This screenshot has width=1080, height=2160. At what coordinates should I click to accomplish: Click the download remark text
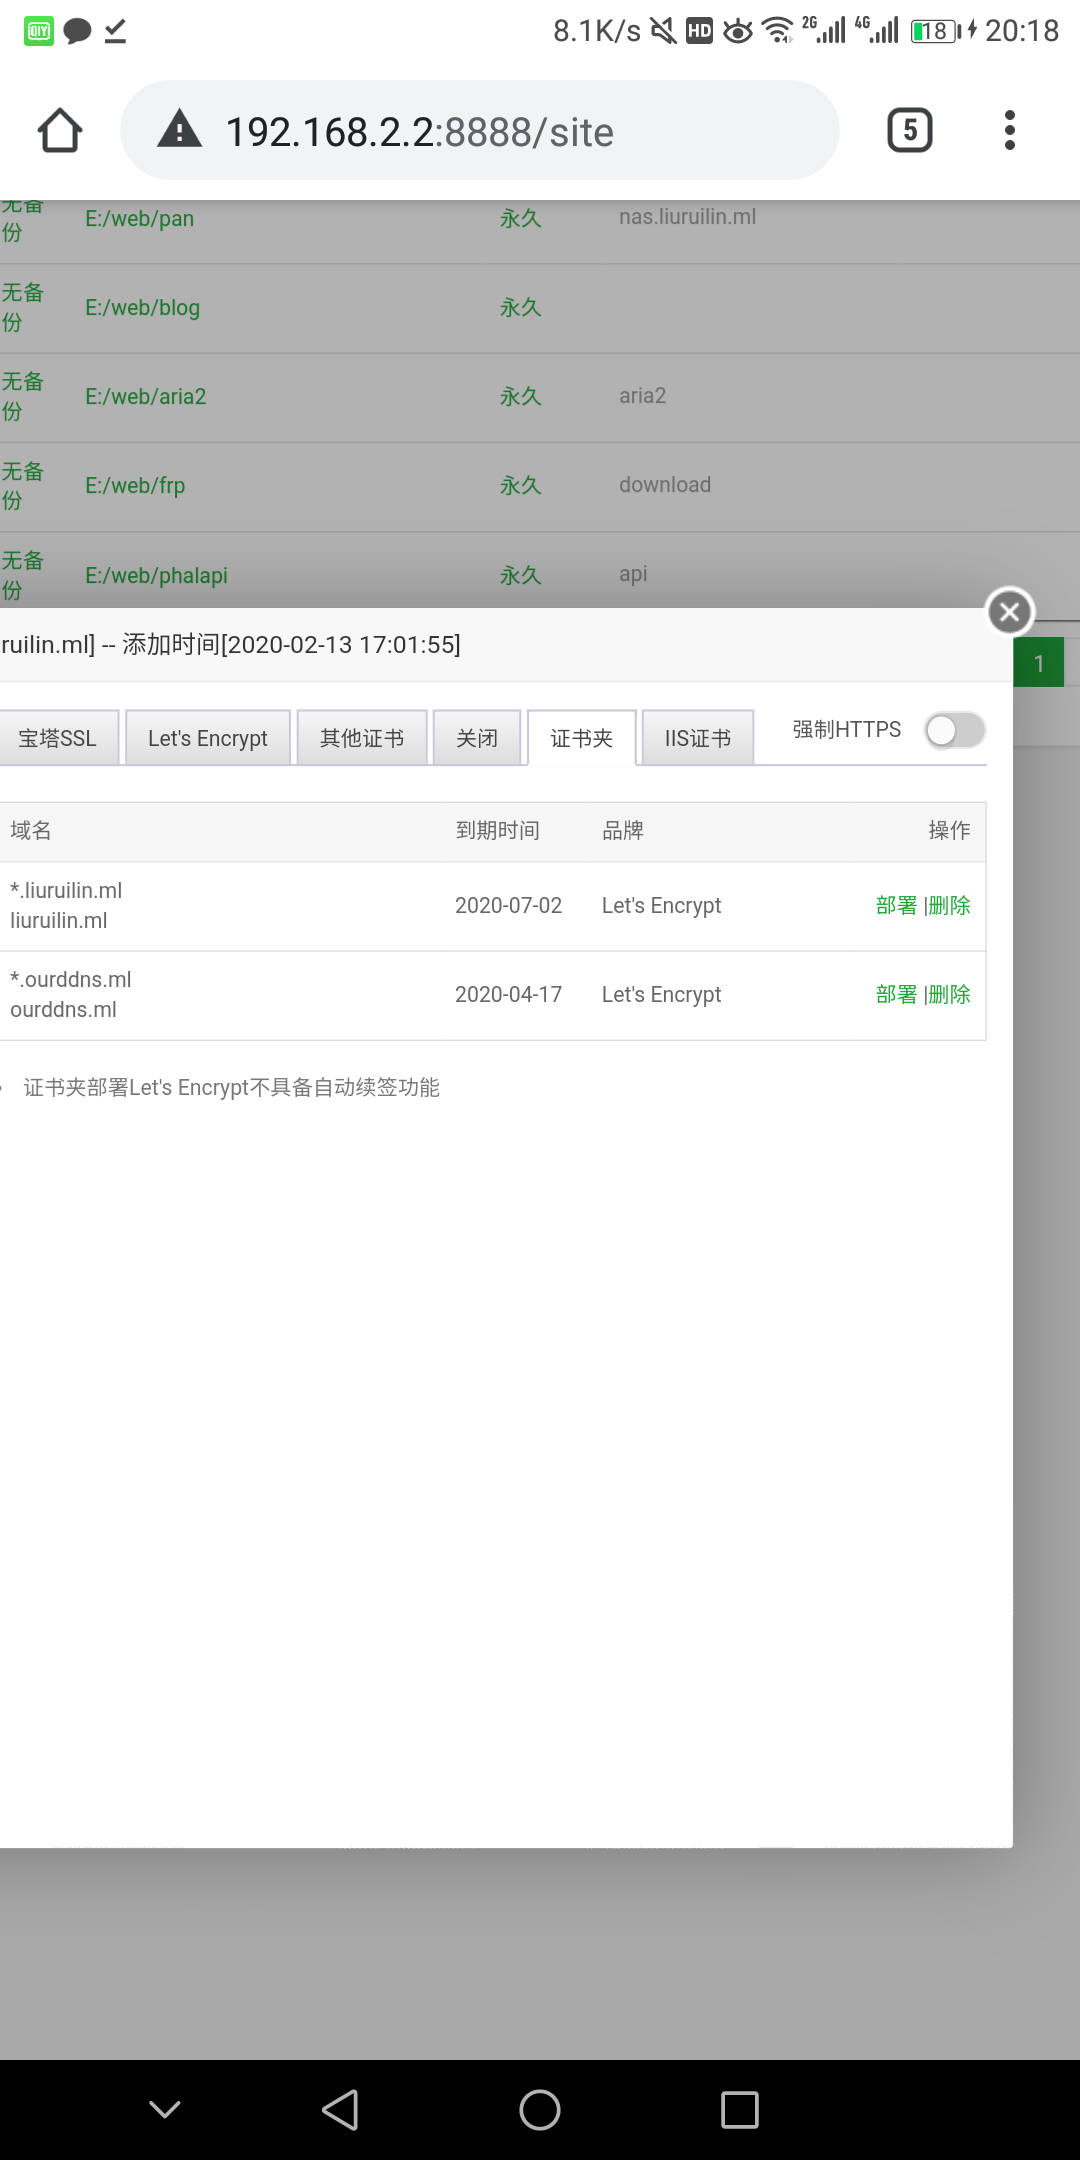(665, 485)
